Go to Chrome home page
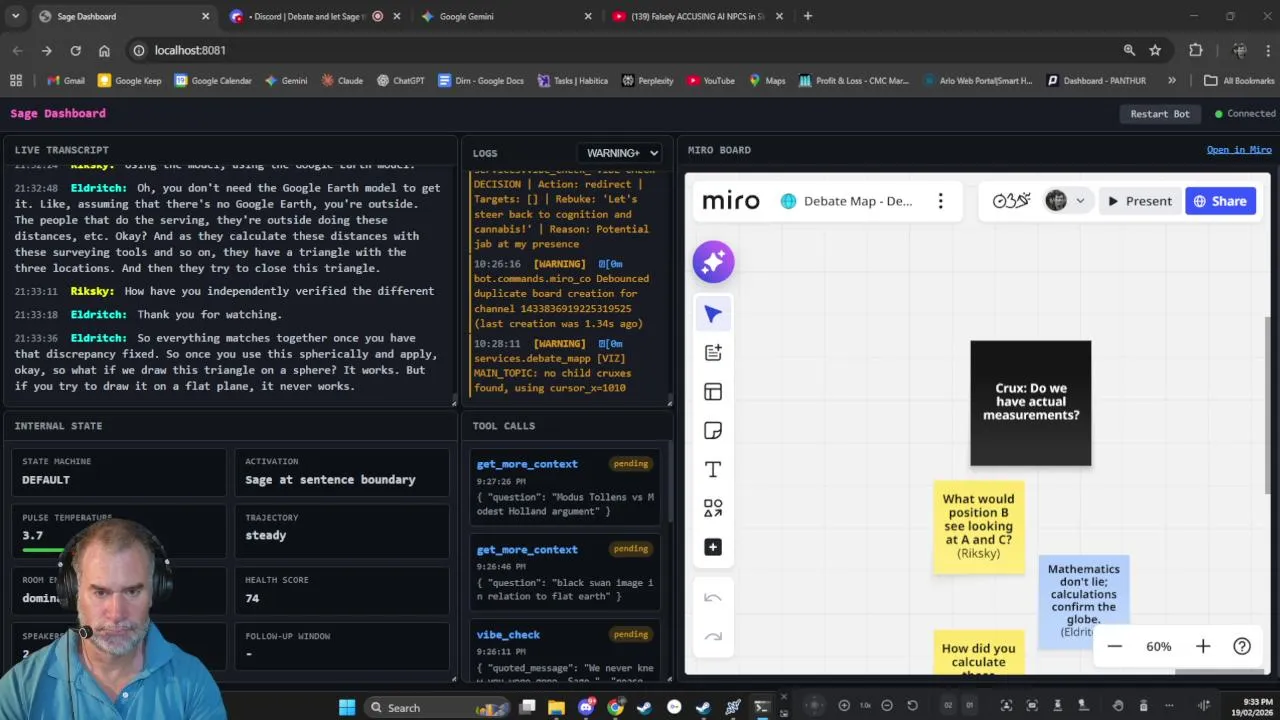 click(104, 50)
